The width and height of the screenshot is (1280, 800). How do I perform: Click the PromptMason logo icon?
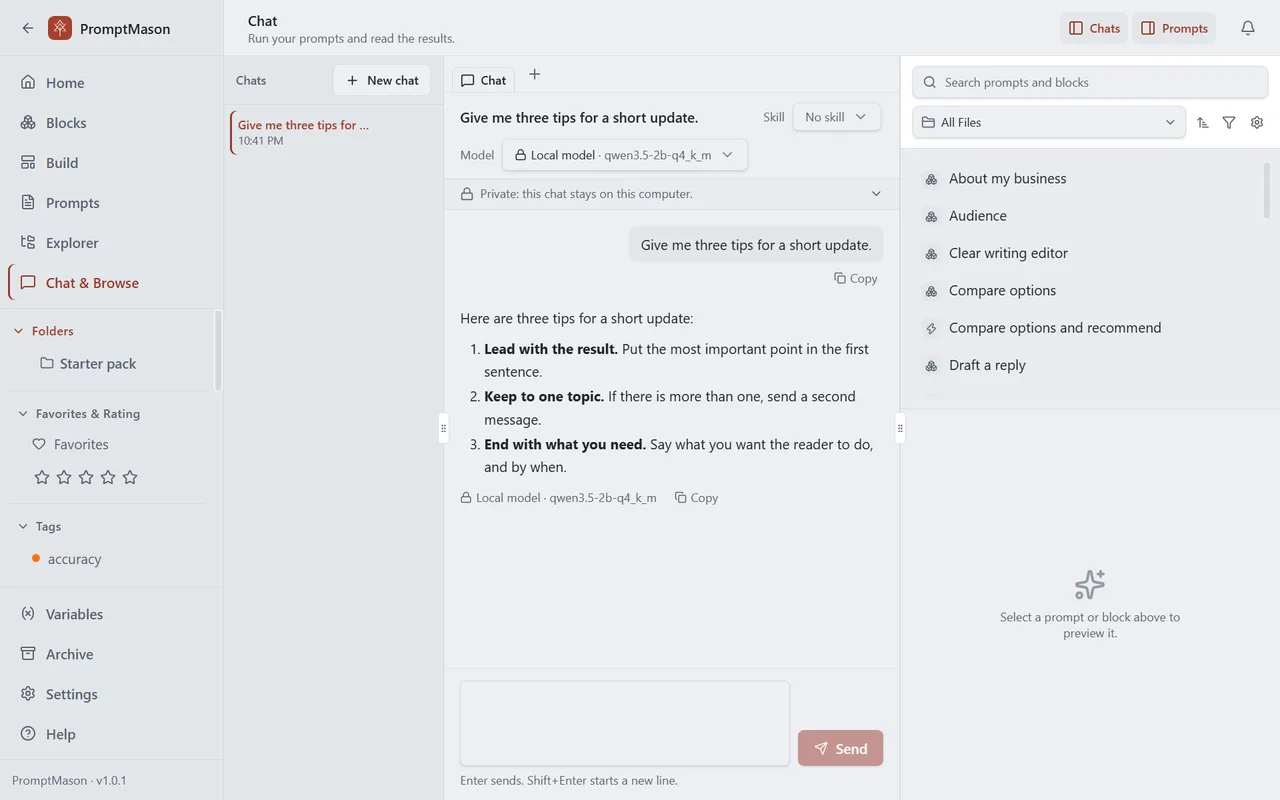tap(60, 28)
